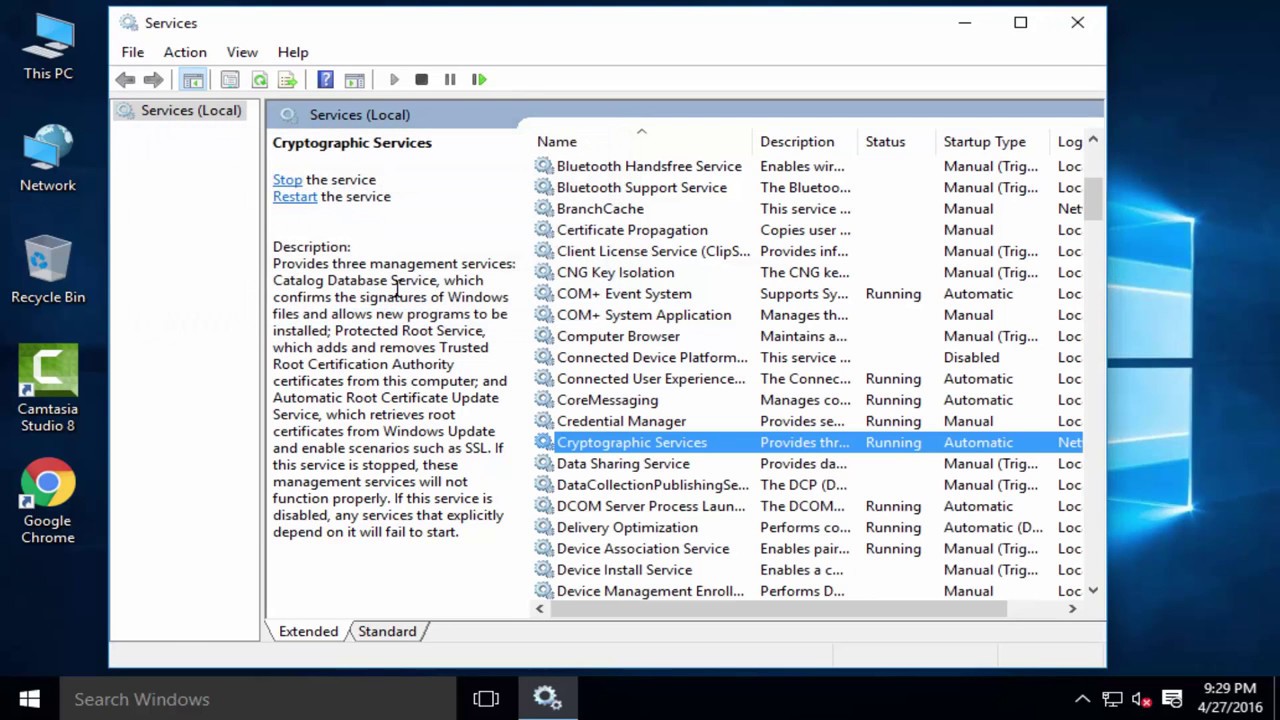
Task: Select the Credential Manager service row
Action: (807, 421)
